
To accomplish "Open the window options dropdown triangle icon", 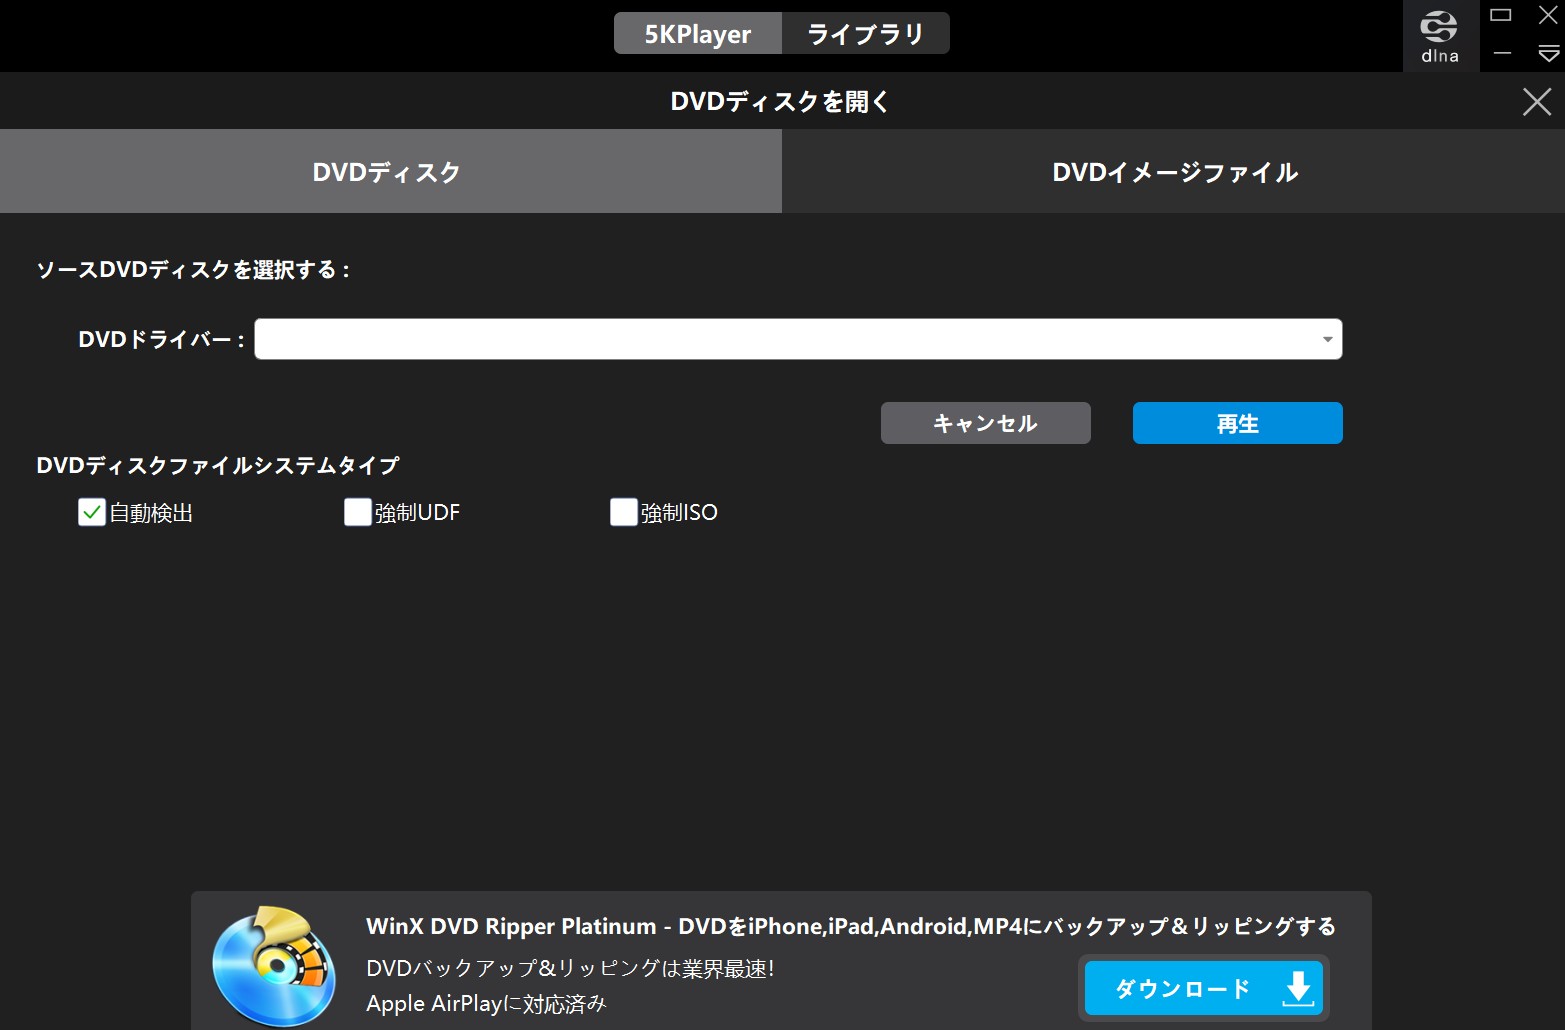I will coord(1548,54).
